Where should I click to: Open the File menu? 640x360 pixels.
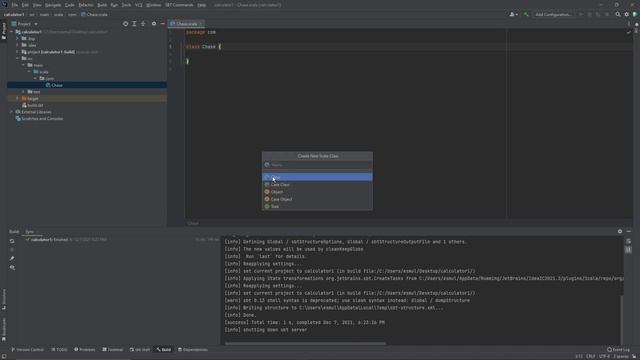point(15,5)
